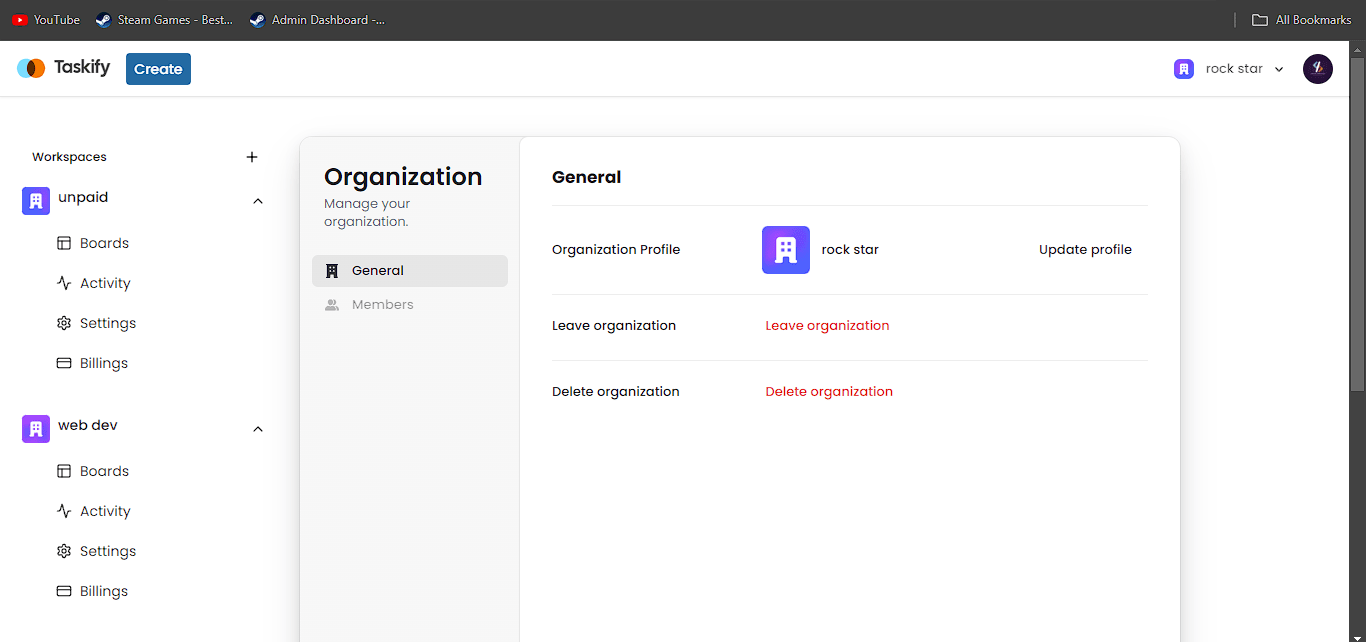Image resolution: width=1366 pixels, height=642 pixels.
Task: Click the Activity pulse icon under web dev
Action: [x=64, y=511]
